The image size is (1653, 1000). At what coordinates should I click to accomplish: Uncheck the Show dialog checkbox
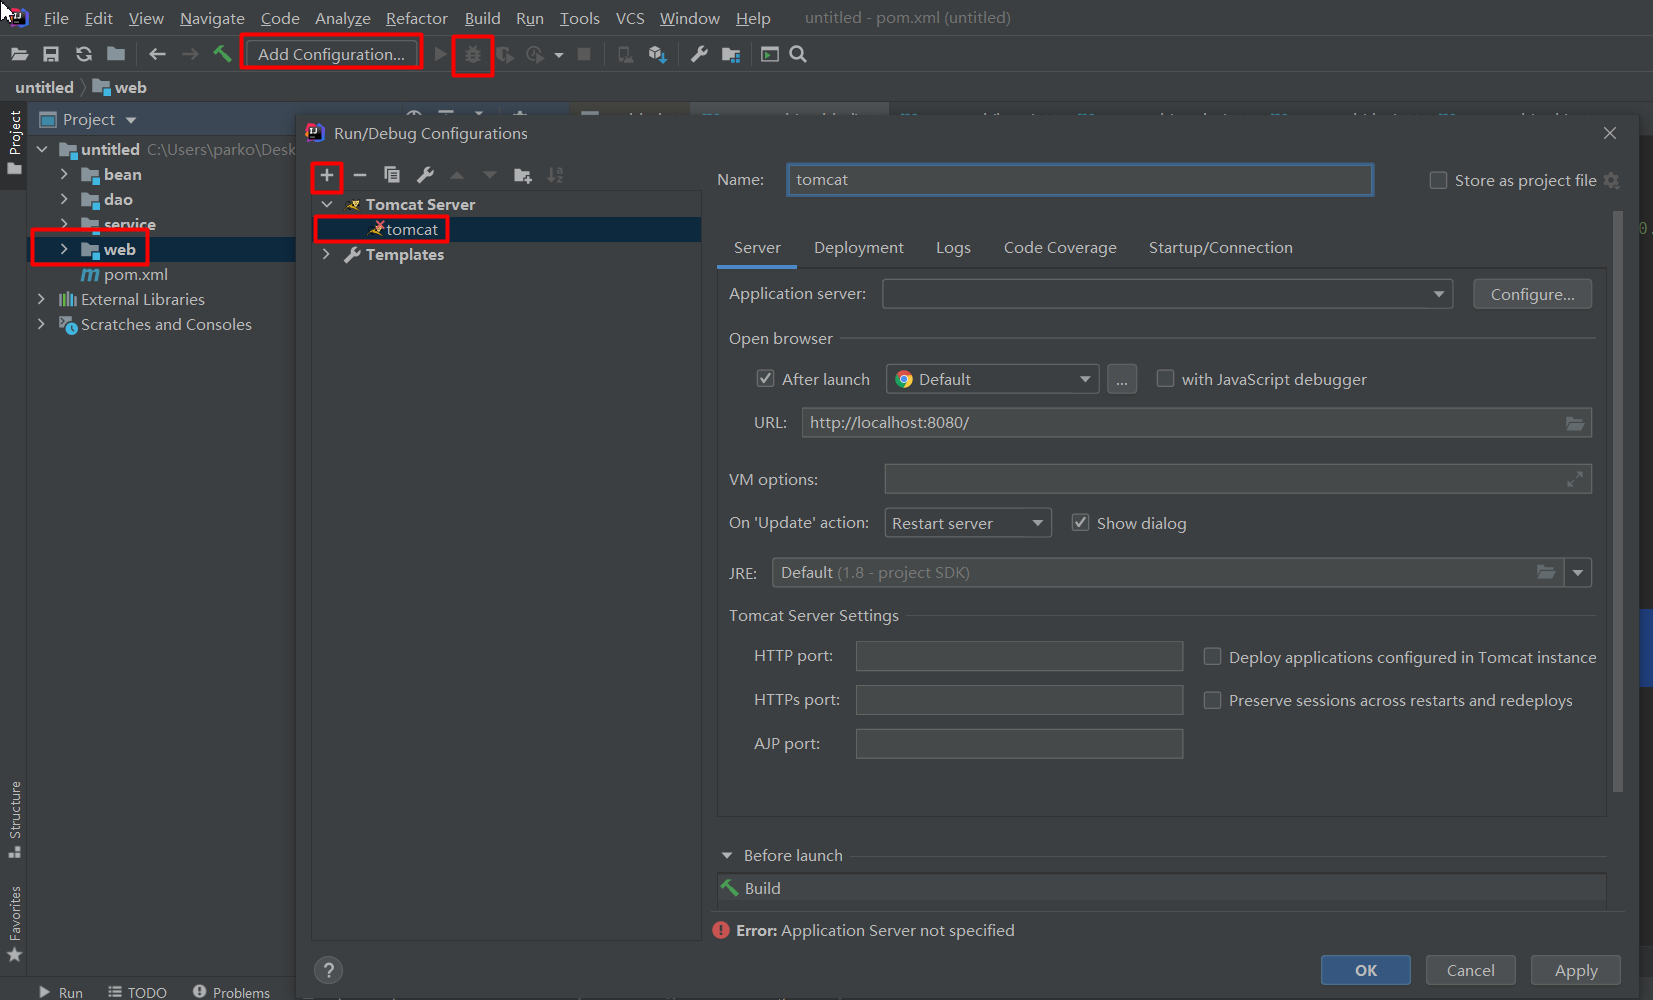pyautogui.click(x=1080, y=522)
